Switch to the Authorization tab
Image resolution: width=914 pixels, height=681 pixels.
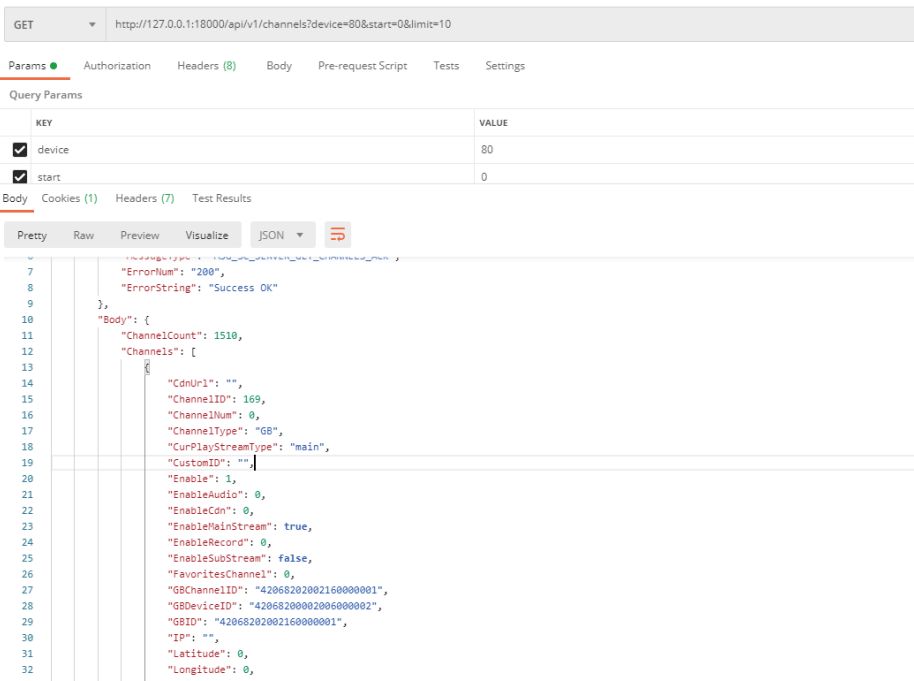coord(117,66)
